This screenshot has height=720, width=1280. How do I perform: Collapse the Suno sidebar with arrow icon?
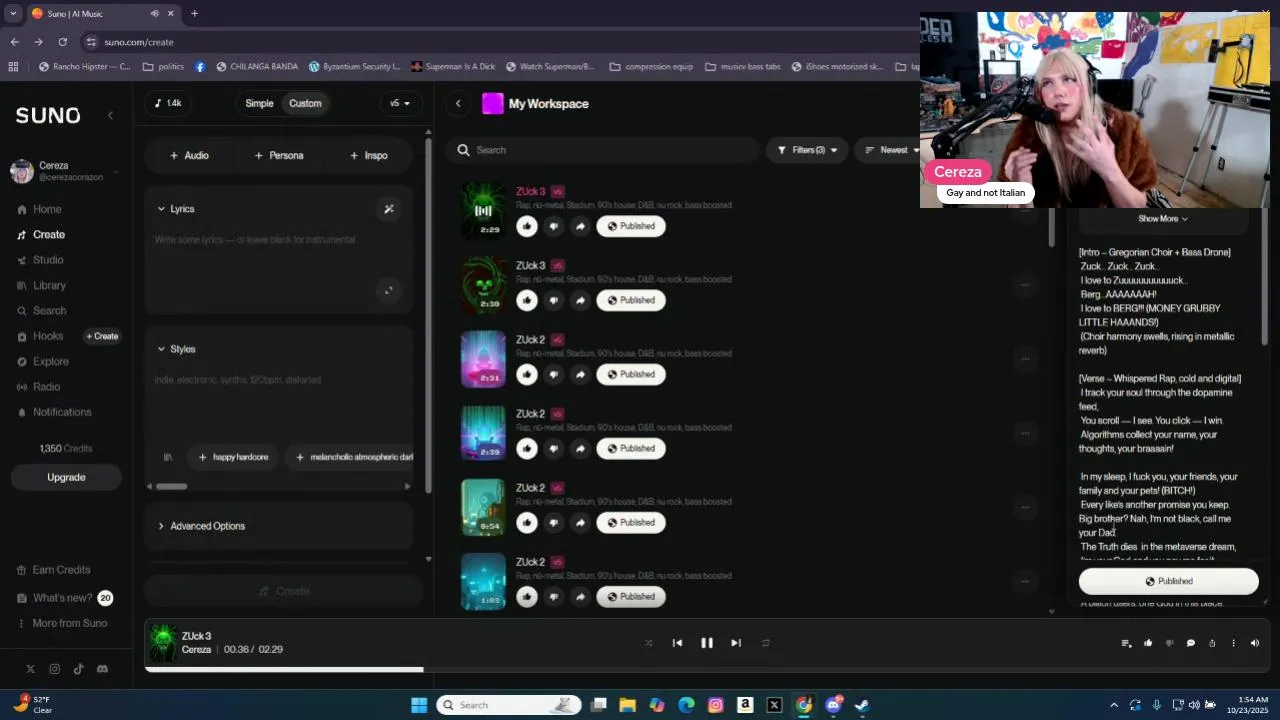click(110, 116)
